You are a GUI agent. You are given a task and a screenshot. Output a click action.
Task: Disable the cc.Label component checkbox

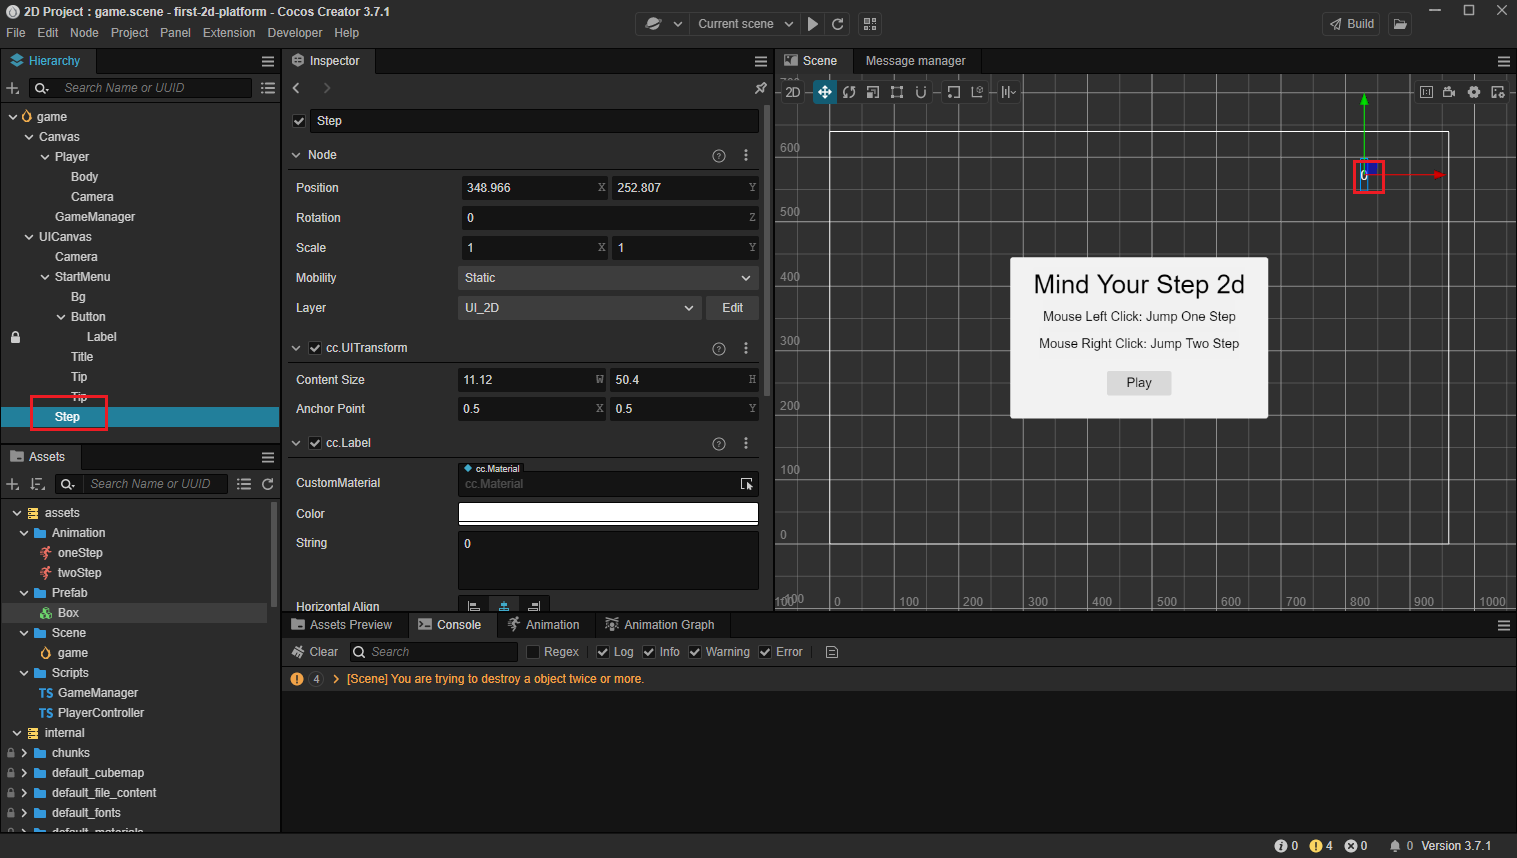point(315,443)
